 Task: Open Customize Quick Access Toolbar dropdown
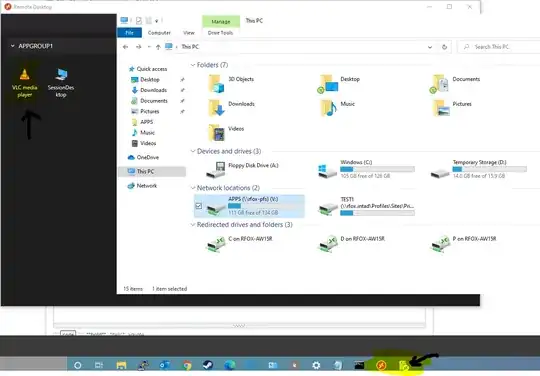(156, 21)
